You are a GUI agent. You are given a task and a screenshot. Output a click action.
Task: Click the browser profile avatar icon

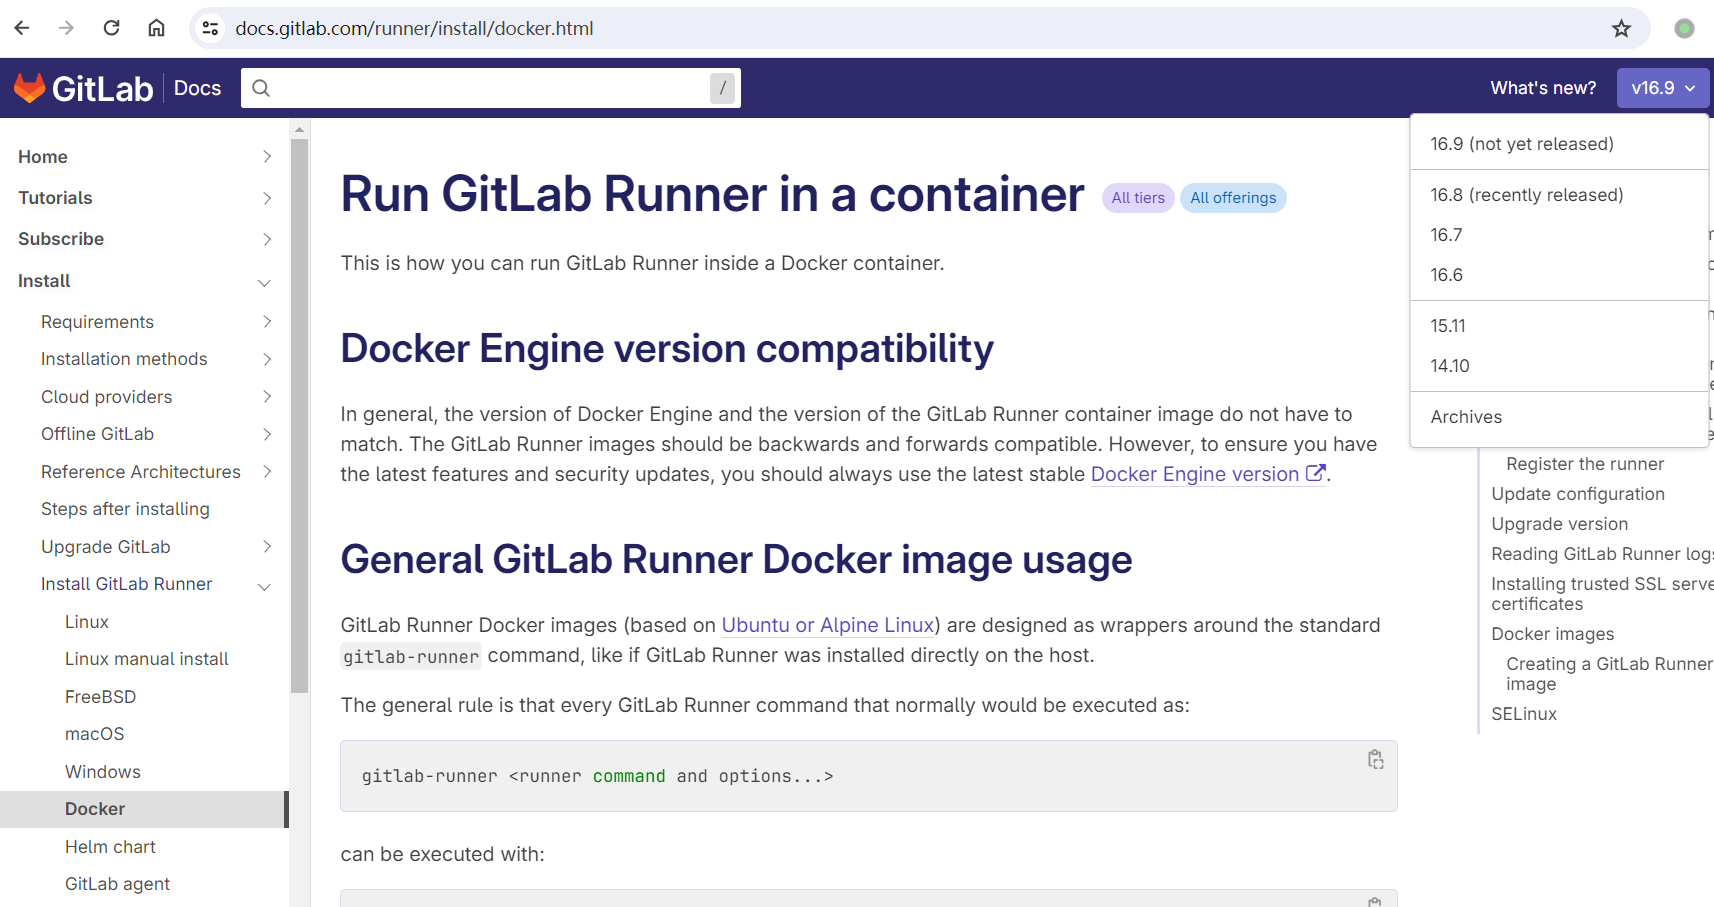1684,29
